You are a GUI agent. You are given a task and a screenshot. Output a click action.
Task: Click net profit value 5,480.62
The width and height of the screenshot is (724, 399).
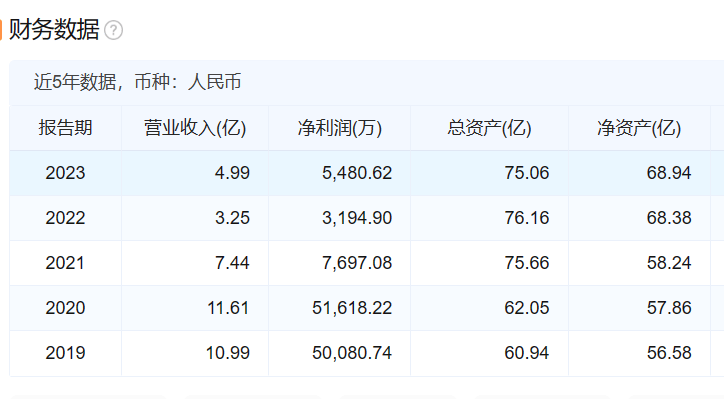(357, 173)
